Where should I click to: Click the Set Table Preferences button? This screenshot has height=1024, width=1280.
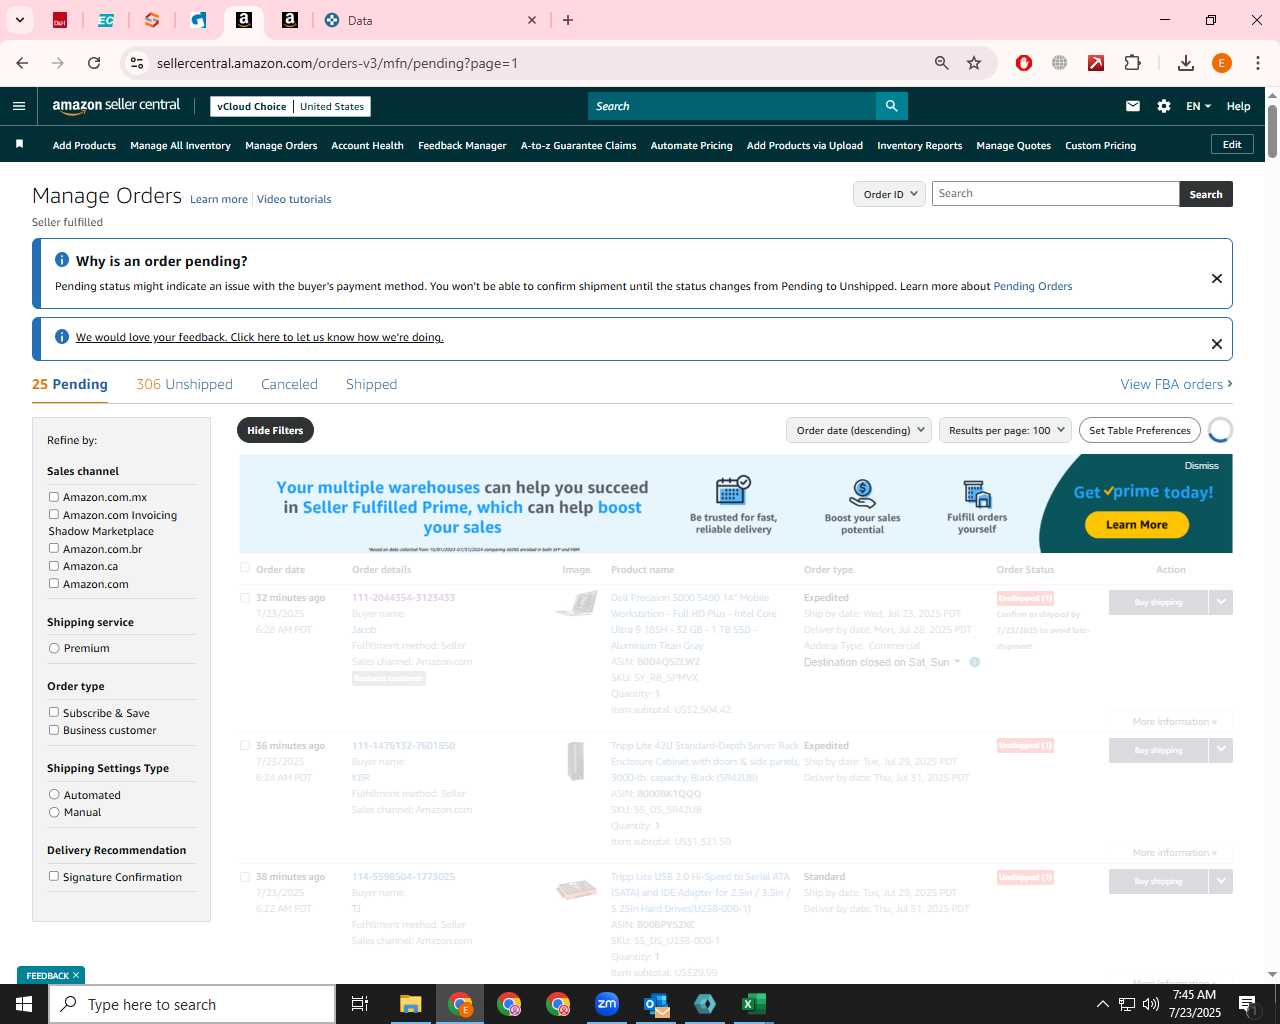1140,430
